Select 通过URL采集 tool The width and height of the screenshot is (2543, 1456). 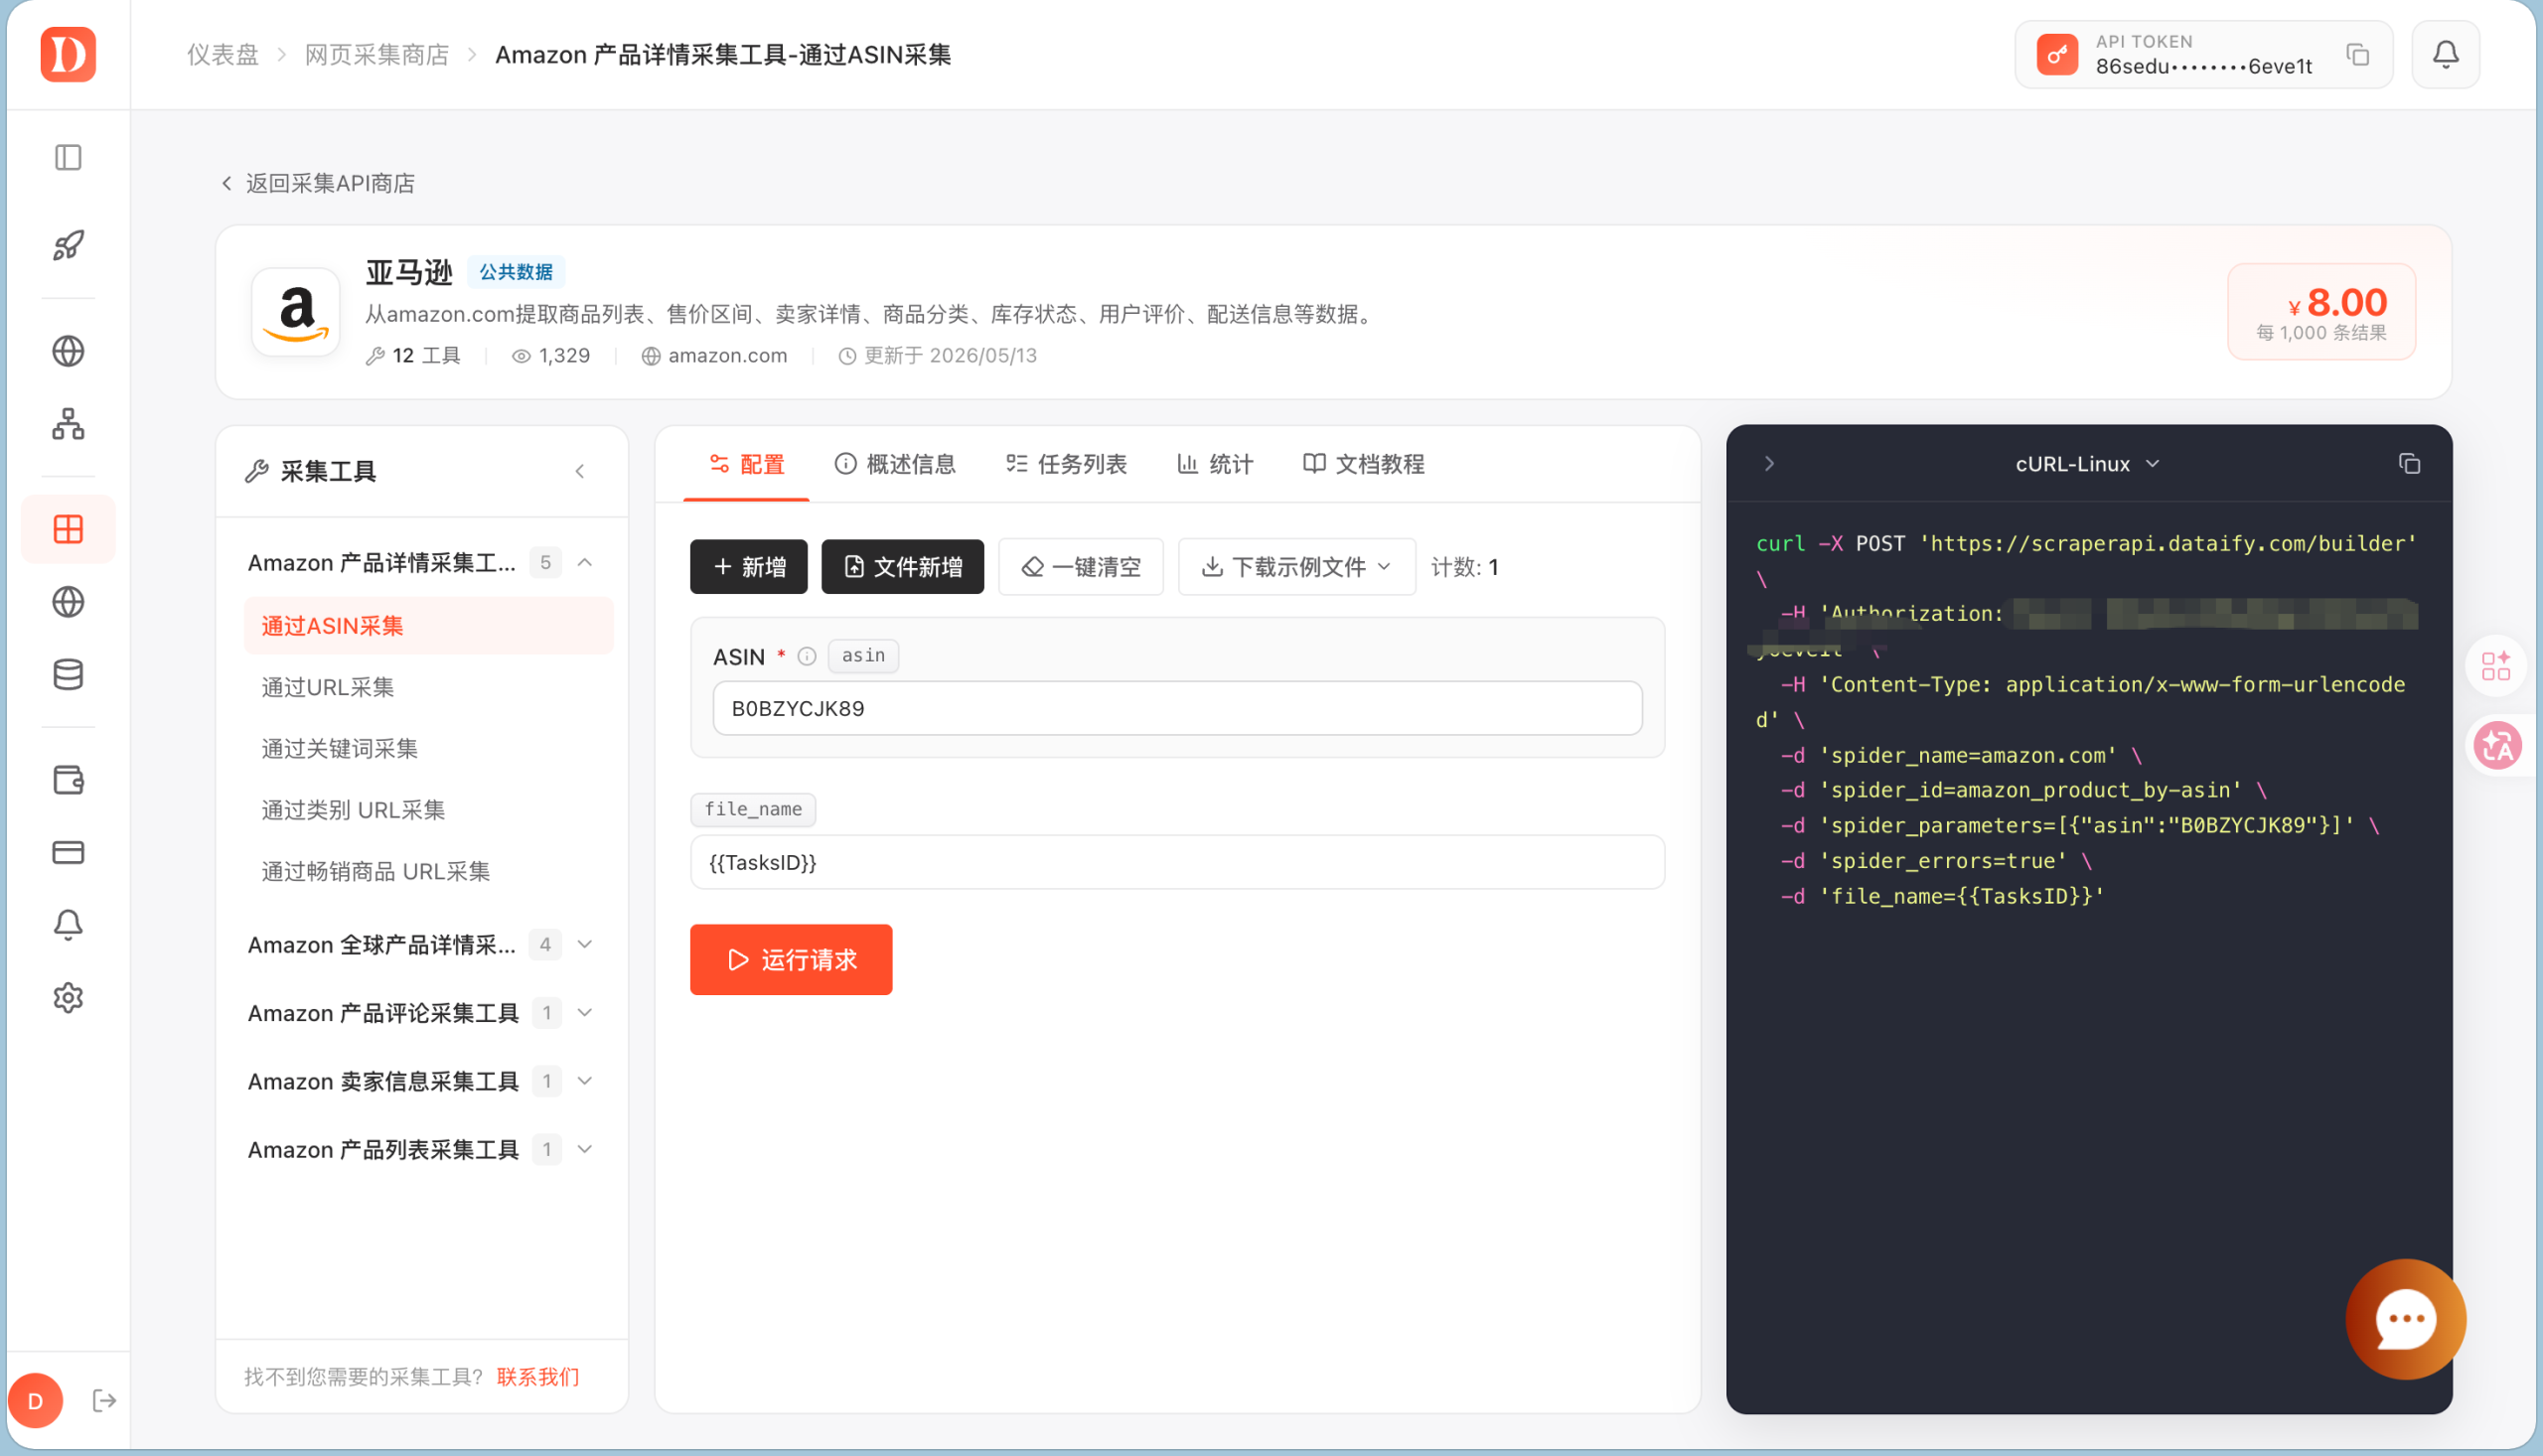pos(429,687)
